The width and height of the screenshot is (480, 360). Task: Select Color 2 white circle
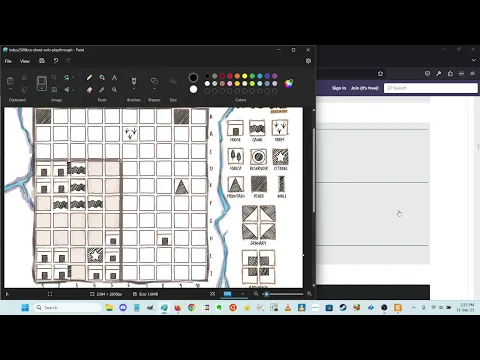pyautogui.click(x=193, y=89)
